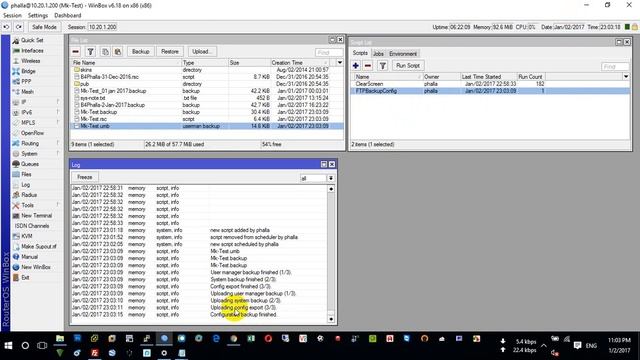Open KVM in the sidebar

tap(27, 236)
